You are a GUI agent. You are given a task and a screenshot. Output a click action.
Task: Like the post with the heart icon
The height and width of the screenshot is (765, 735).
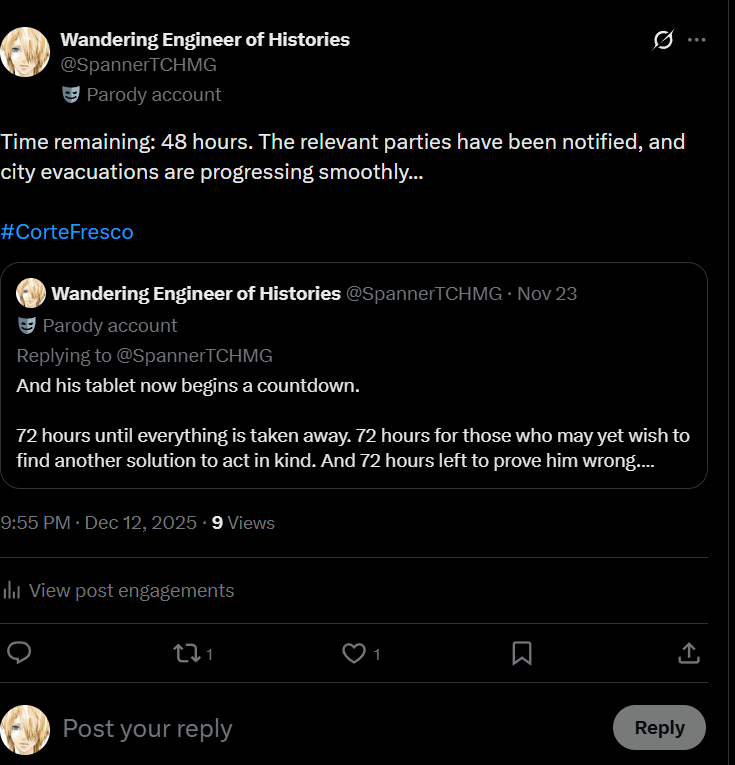point(354,653)
